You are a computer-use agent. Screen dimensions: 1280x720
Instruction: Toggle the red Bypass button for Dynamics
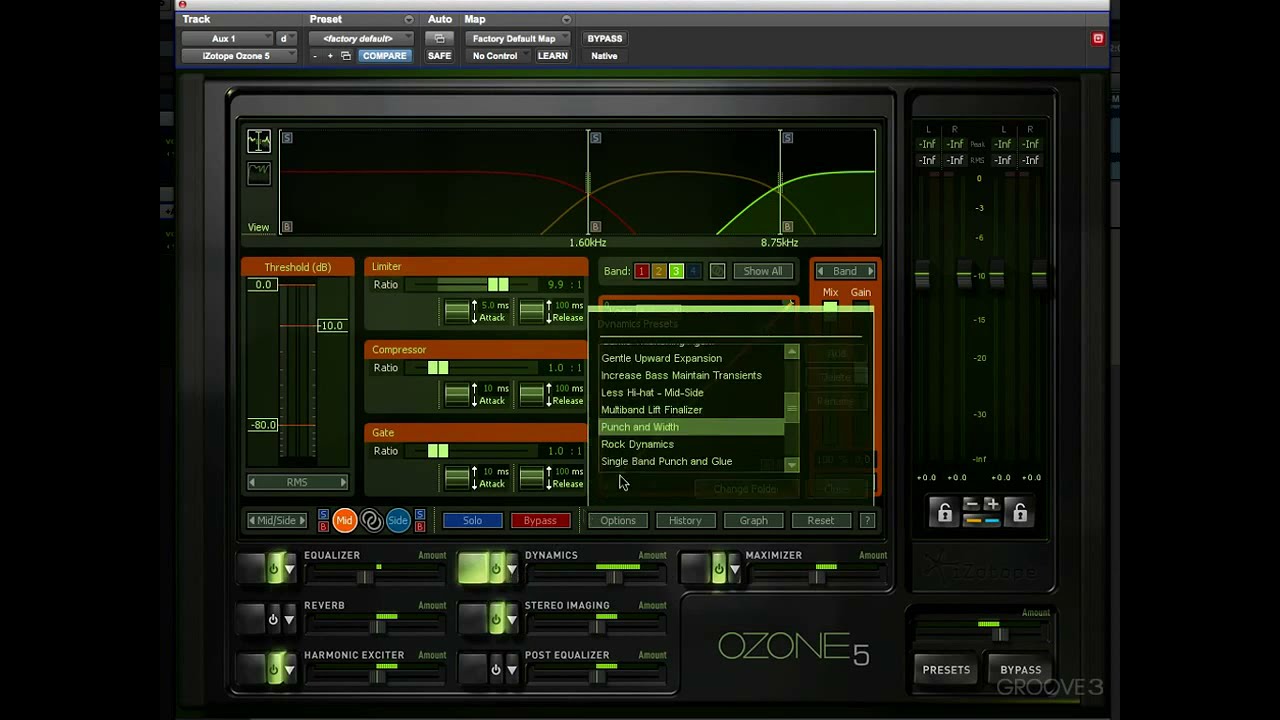pos(540,520)
